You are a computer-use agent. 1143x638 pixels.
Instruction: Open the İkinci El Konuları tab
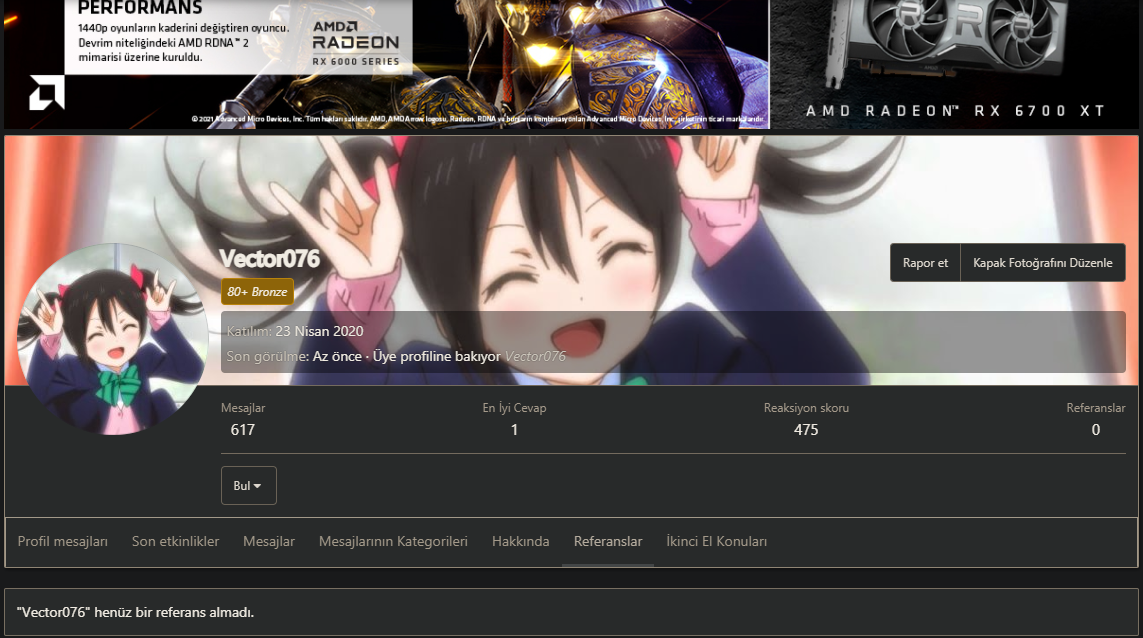pos(717,542)
